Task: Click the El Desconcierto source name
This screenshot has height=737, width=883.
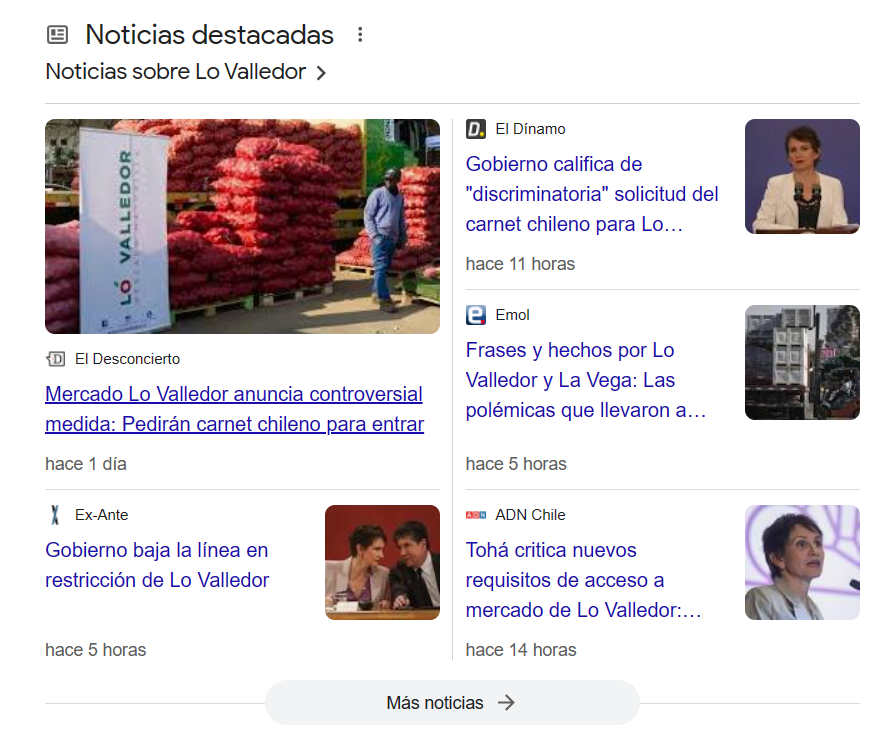Action: pyautogui.click(x=127, y=359)
